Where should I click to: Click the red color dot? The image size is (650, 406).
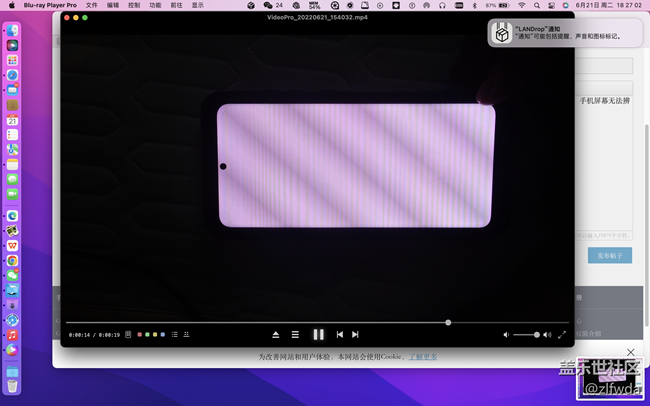pyautogui.click(x=139, y=335)
